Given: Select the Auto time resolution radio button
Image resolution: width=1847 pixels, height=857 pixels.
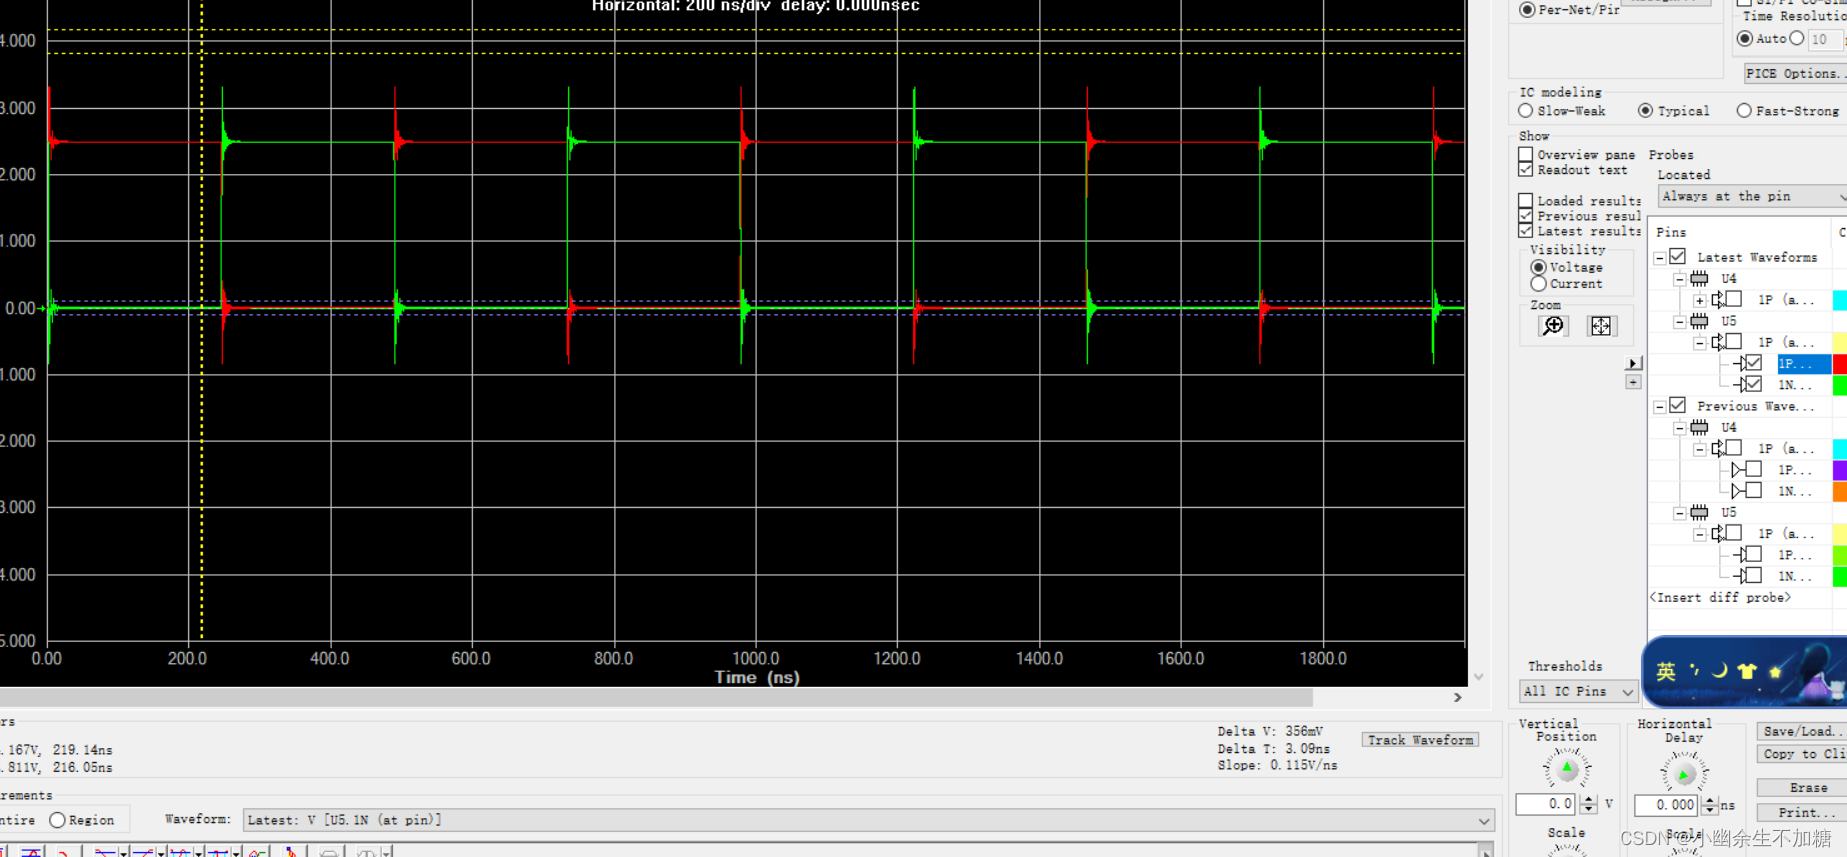Looking at the screenshot, I should pos(1745,39).
